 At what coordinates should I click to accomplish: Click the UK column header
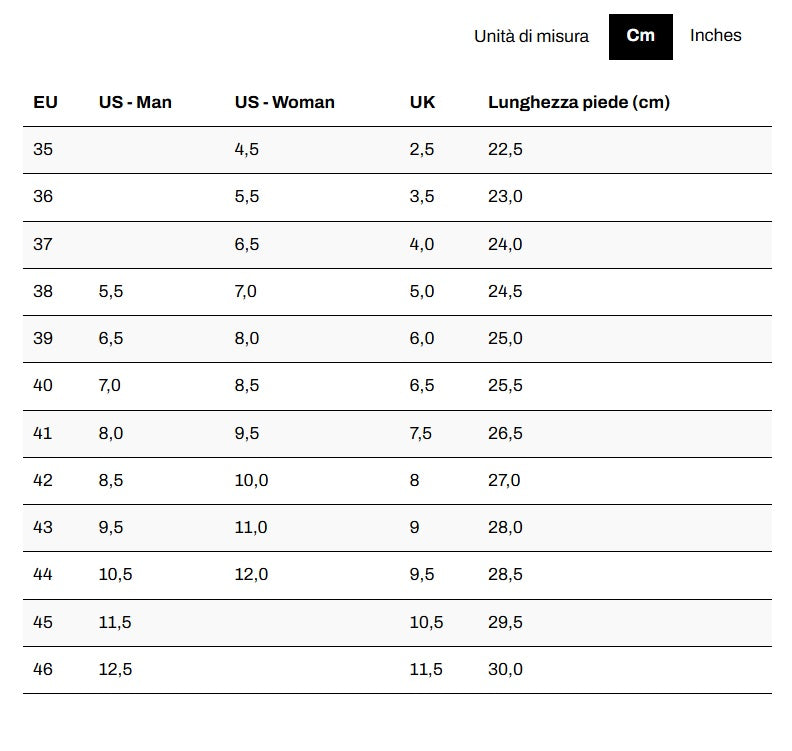(422, 102)
